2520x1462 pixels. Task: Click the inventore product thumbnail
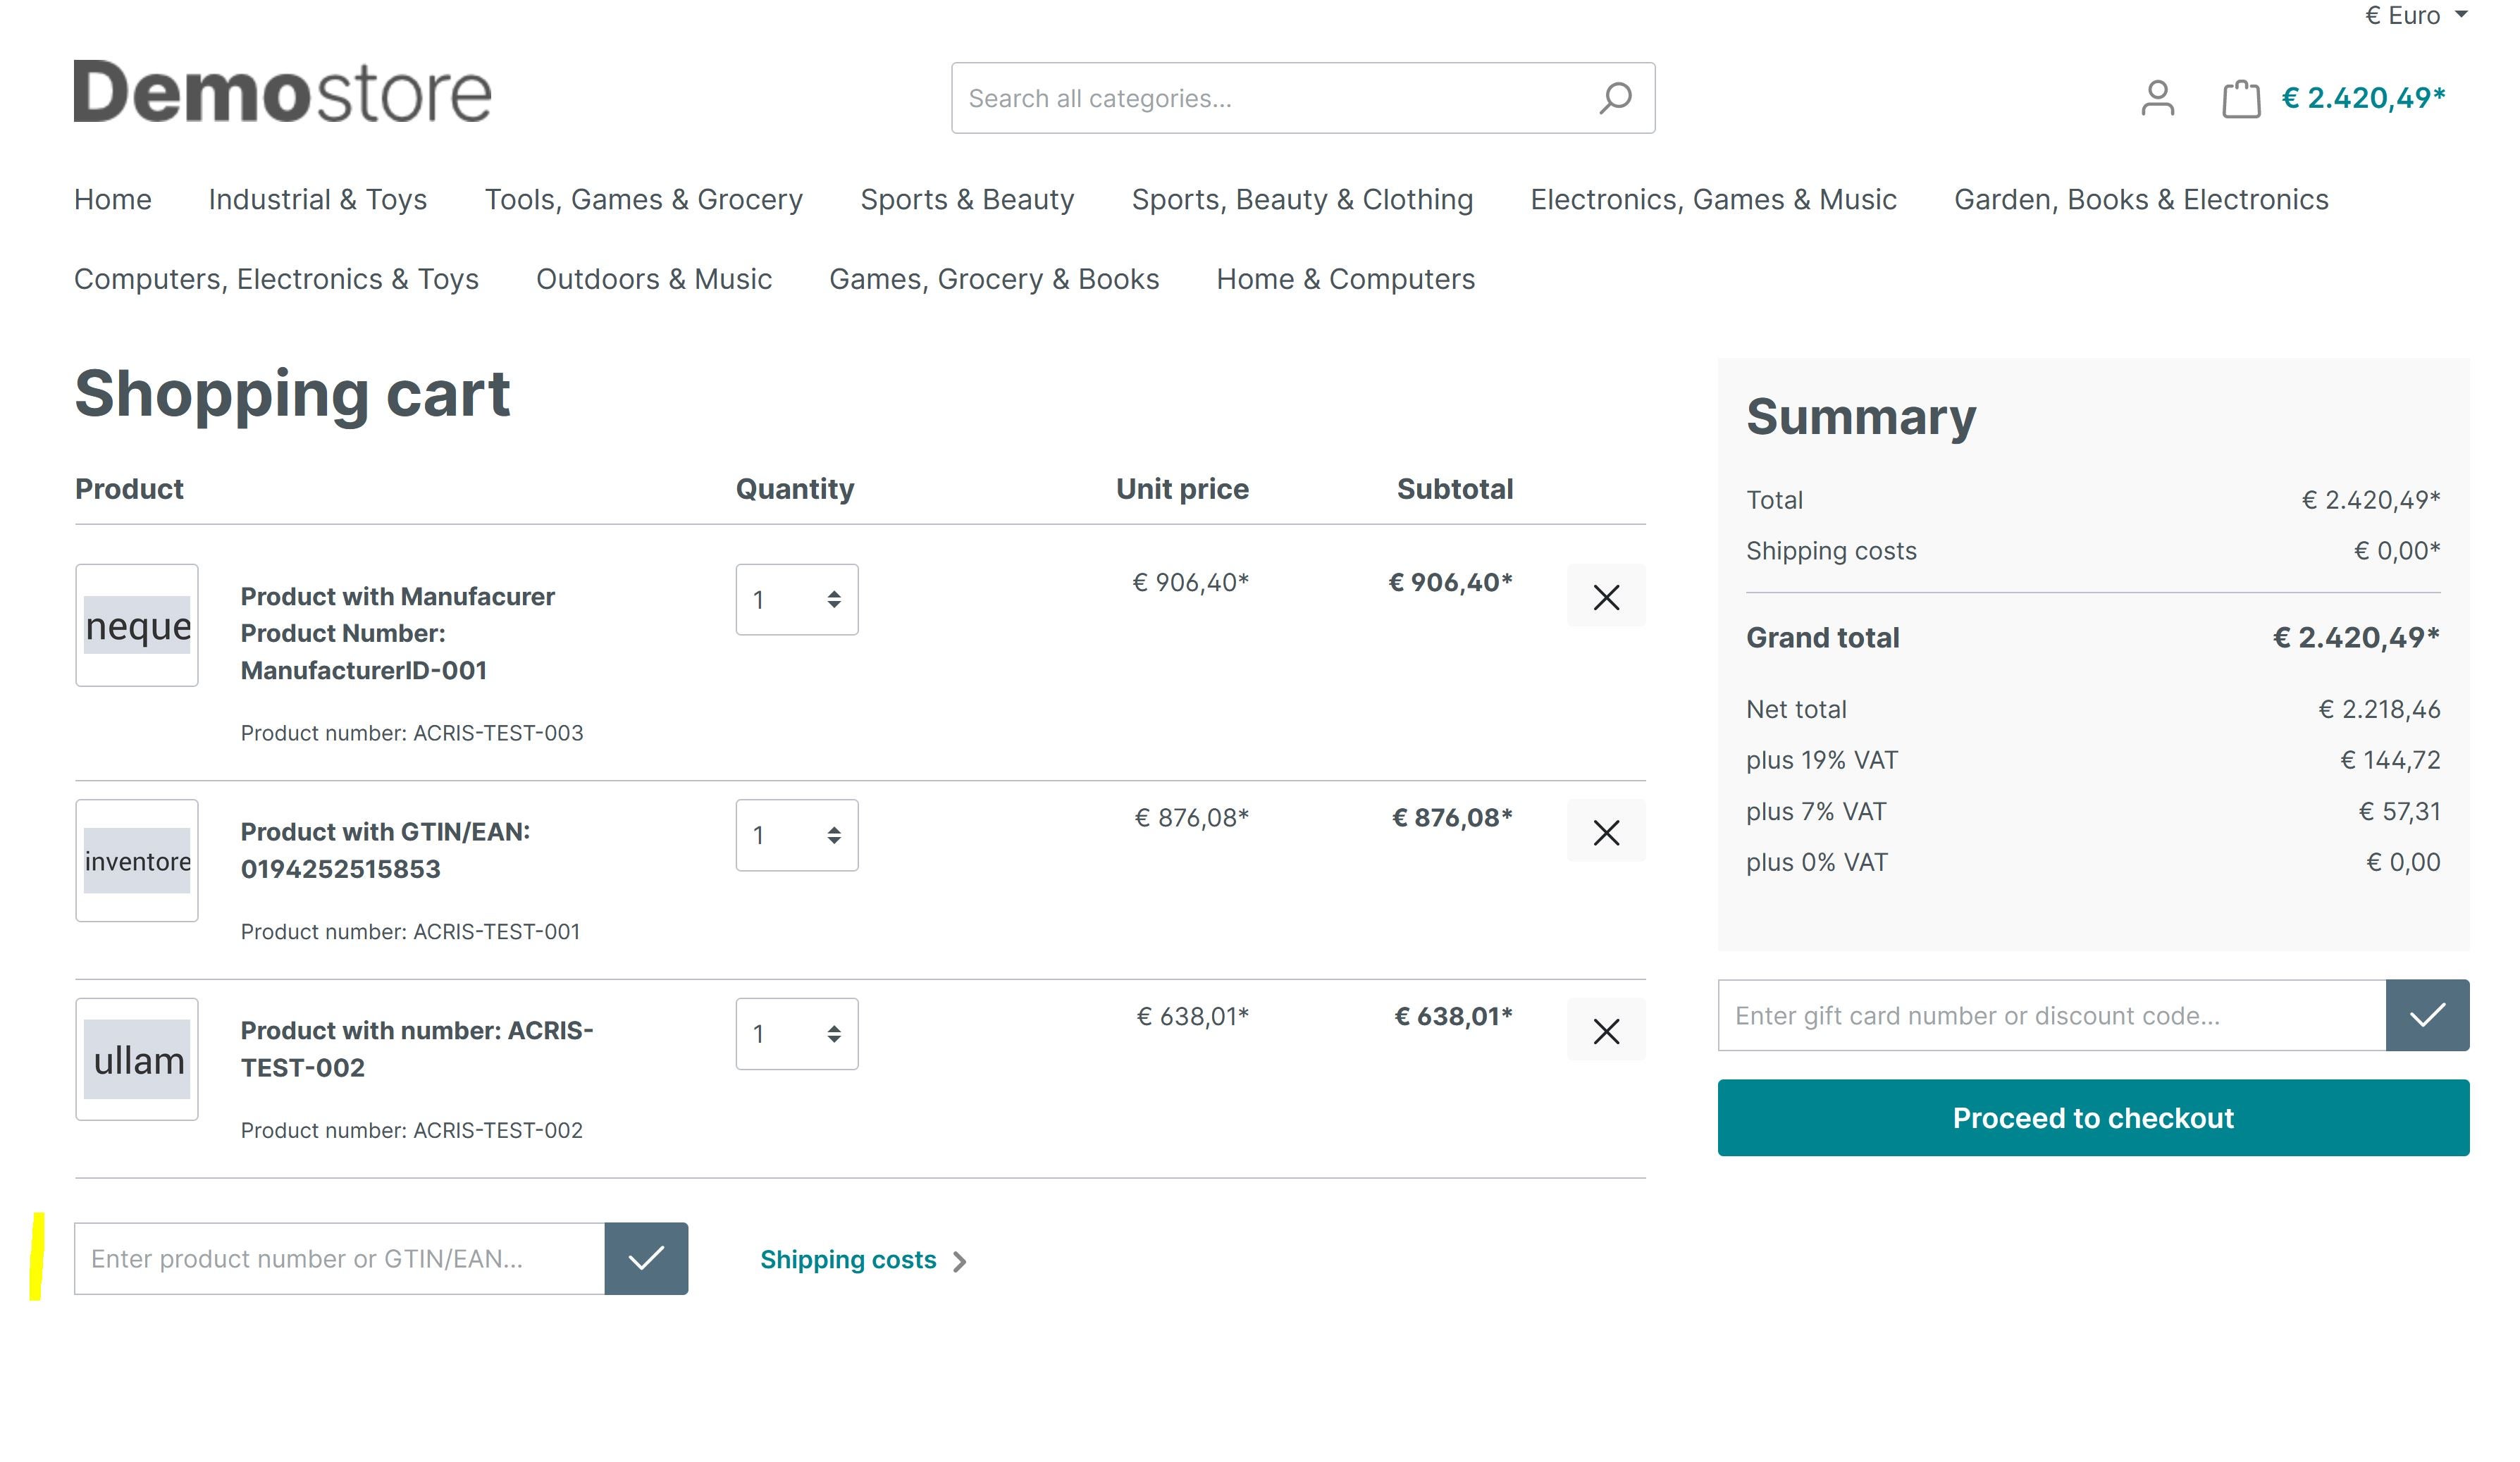pos(137,861)
